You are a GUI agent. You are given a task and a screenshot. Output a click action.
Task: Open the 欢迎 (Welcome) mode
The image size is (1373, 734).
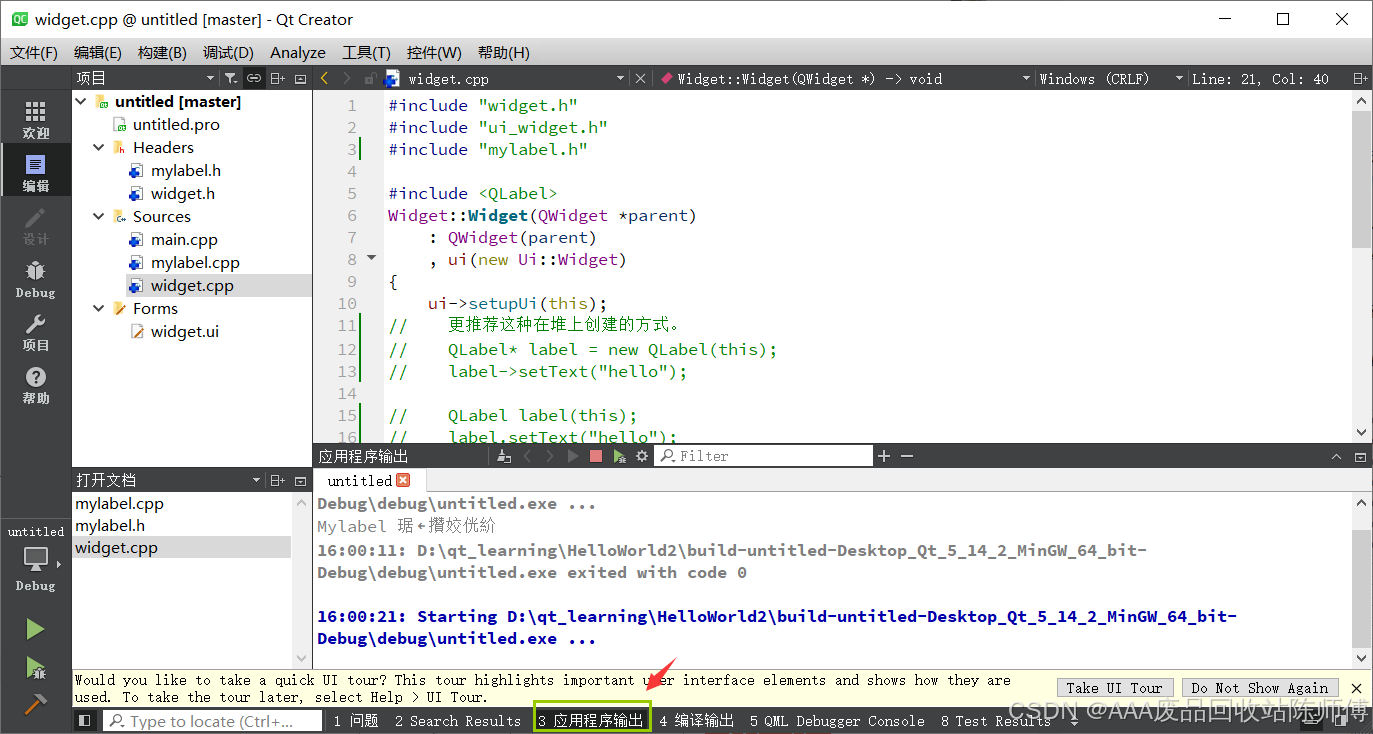coord(35,120)
